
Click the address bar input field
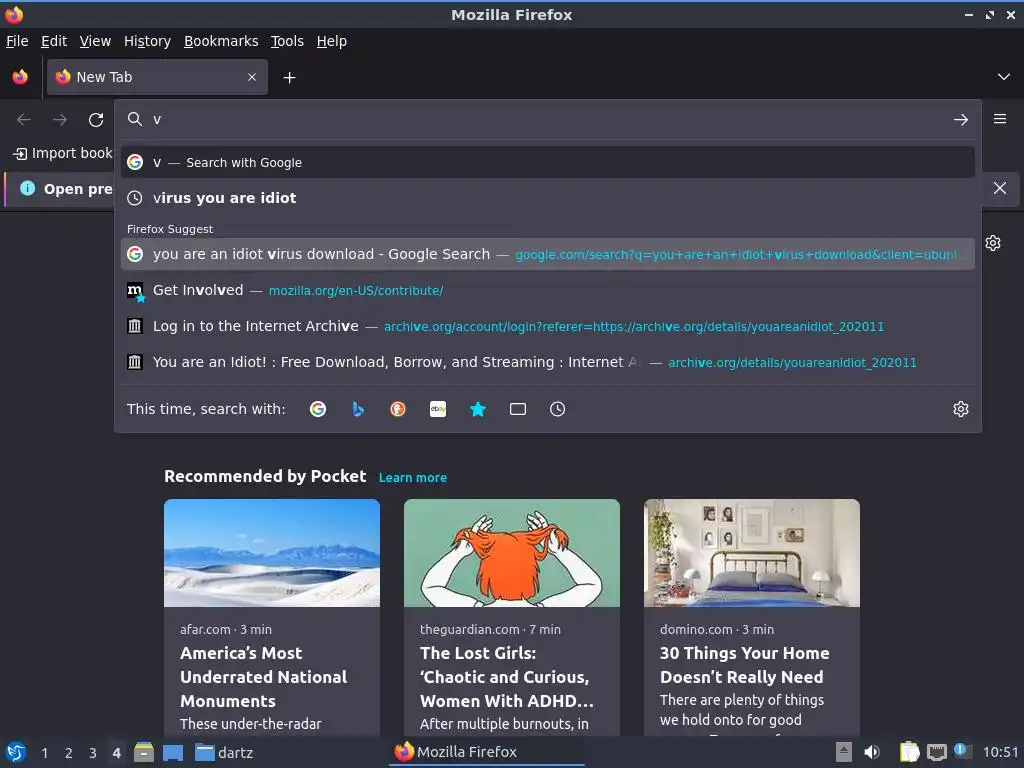pyautogui.click(x=548, y=120)
